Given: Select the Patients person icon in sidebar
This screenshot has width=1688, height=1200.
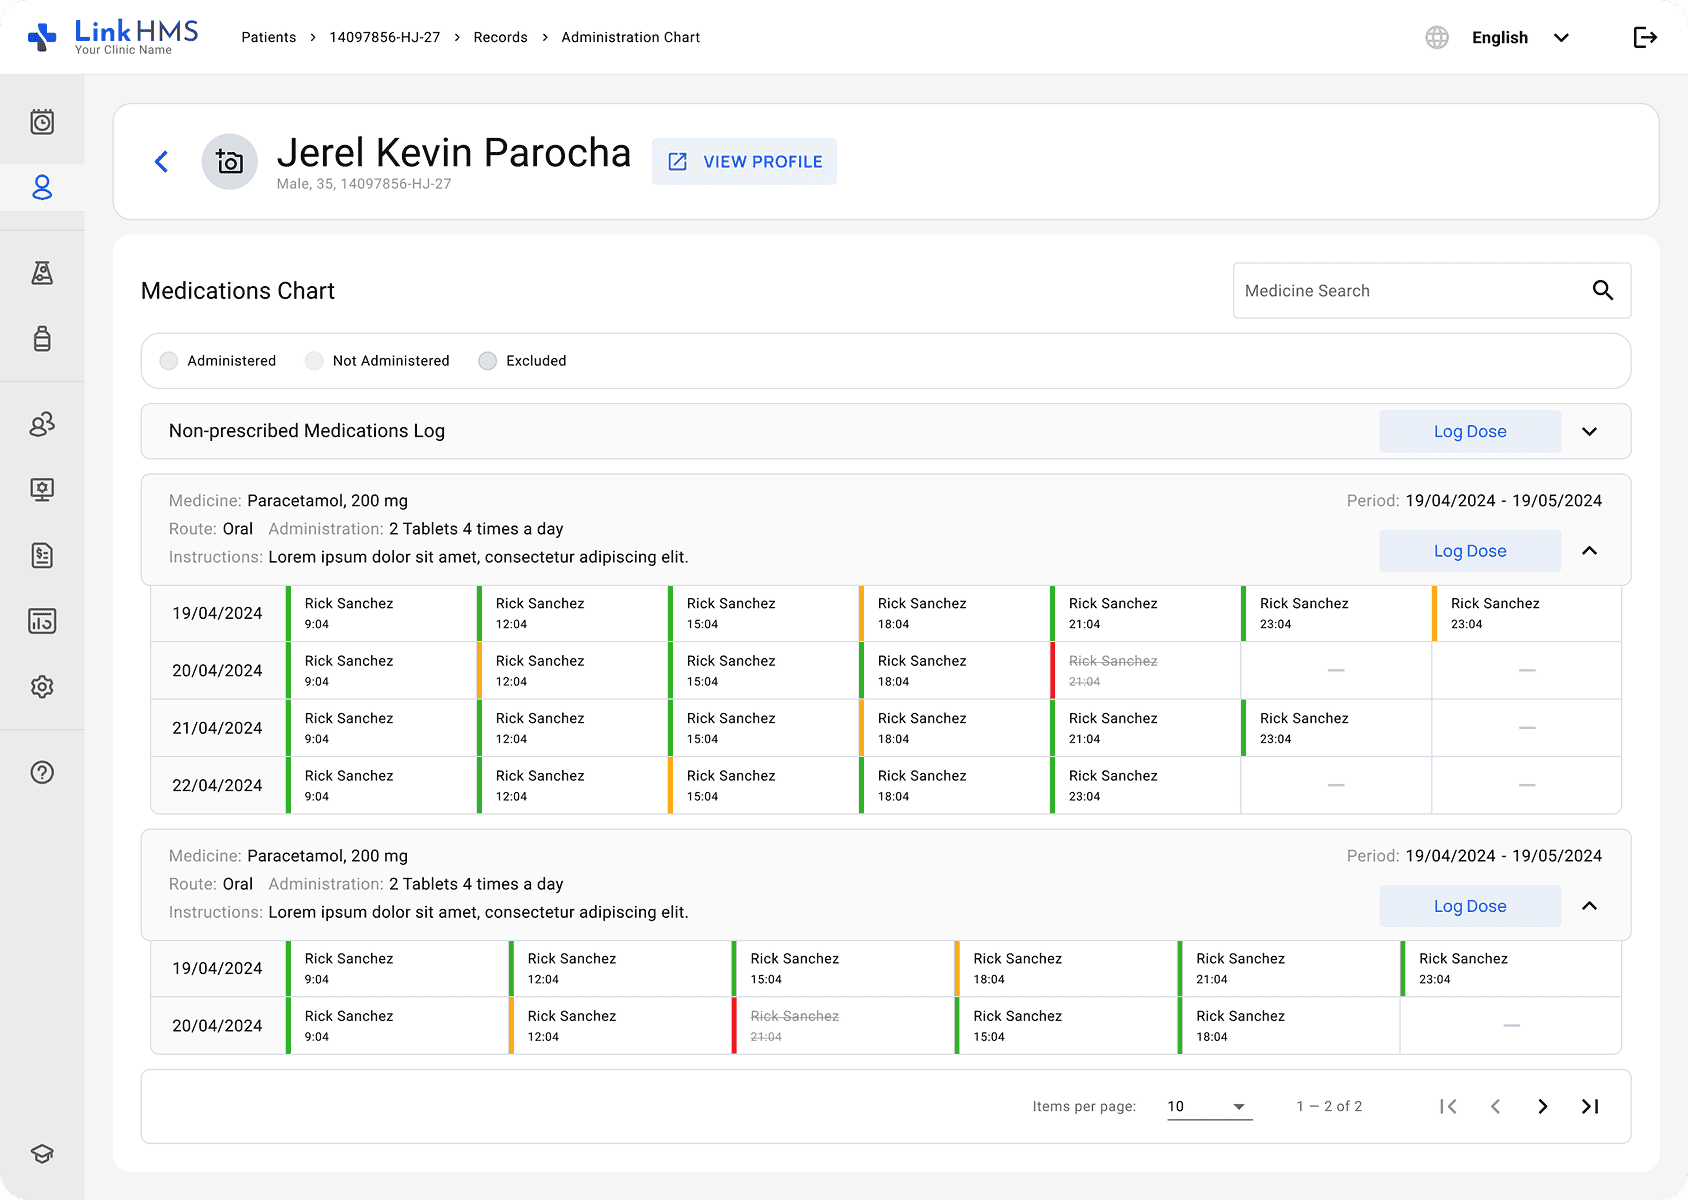Looking at the screenshot, I should click(x=42, y=187).
